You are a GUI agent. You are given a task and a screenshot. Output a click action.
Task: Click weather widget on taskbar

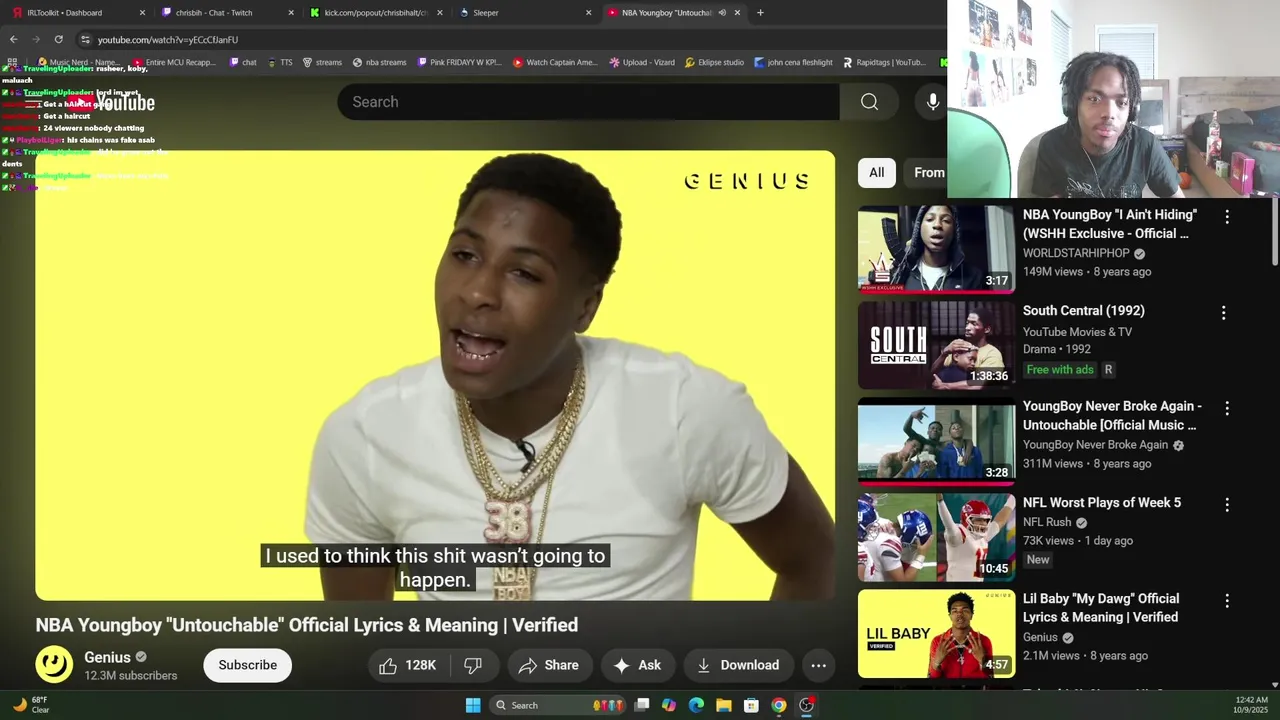pos(30,705)
